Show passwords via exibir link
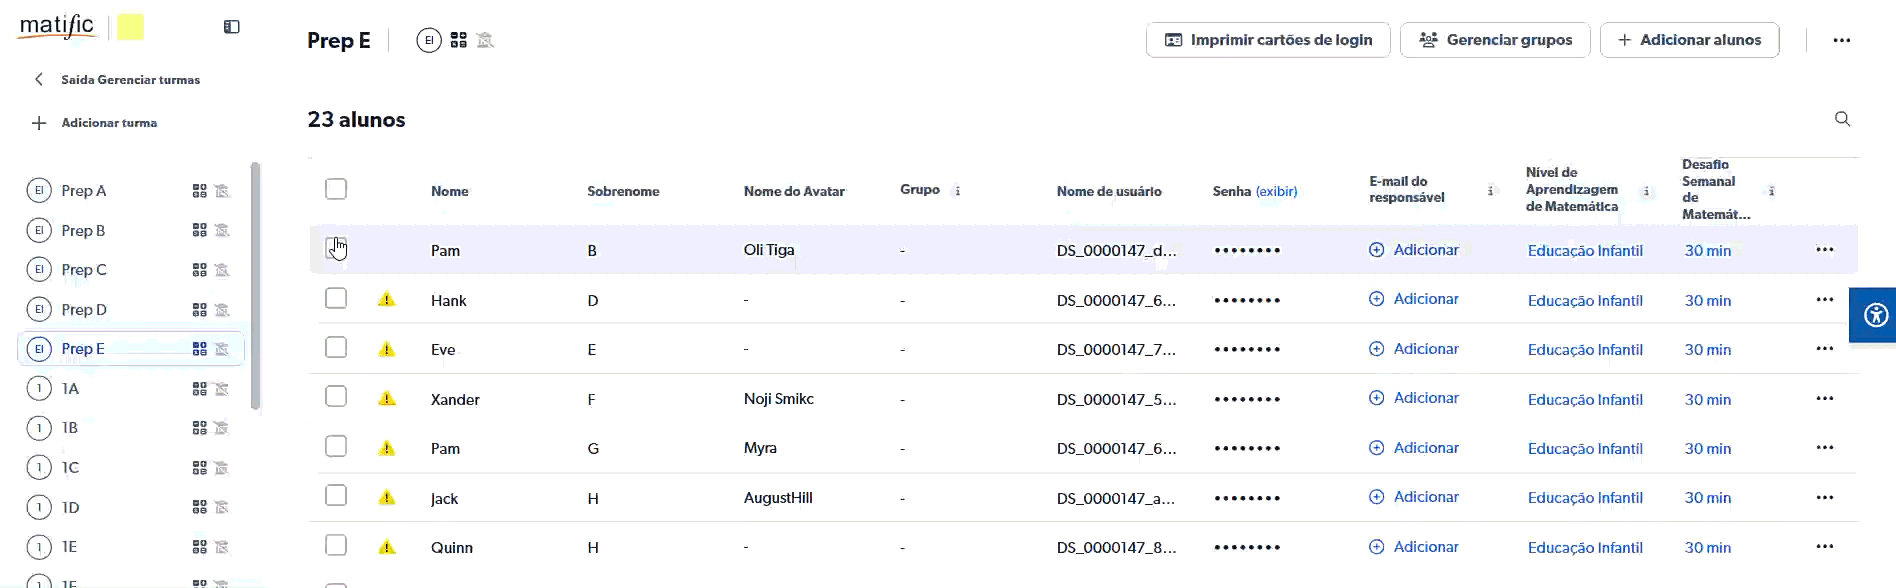 click(x=1276, y=191)
